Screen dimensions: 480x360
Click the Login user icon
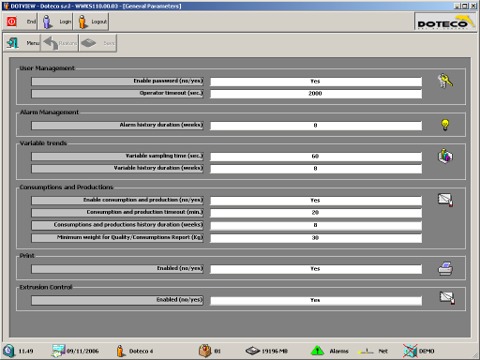point(47,22)
